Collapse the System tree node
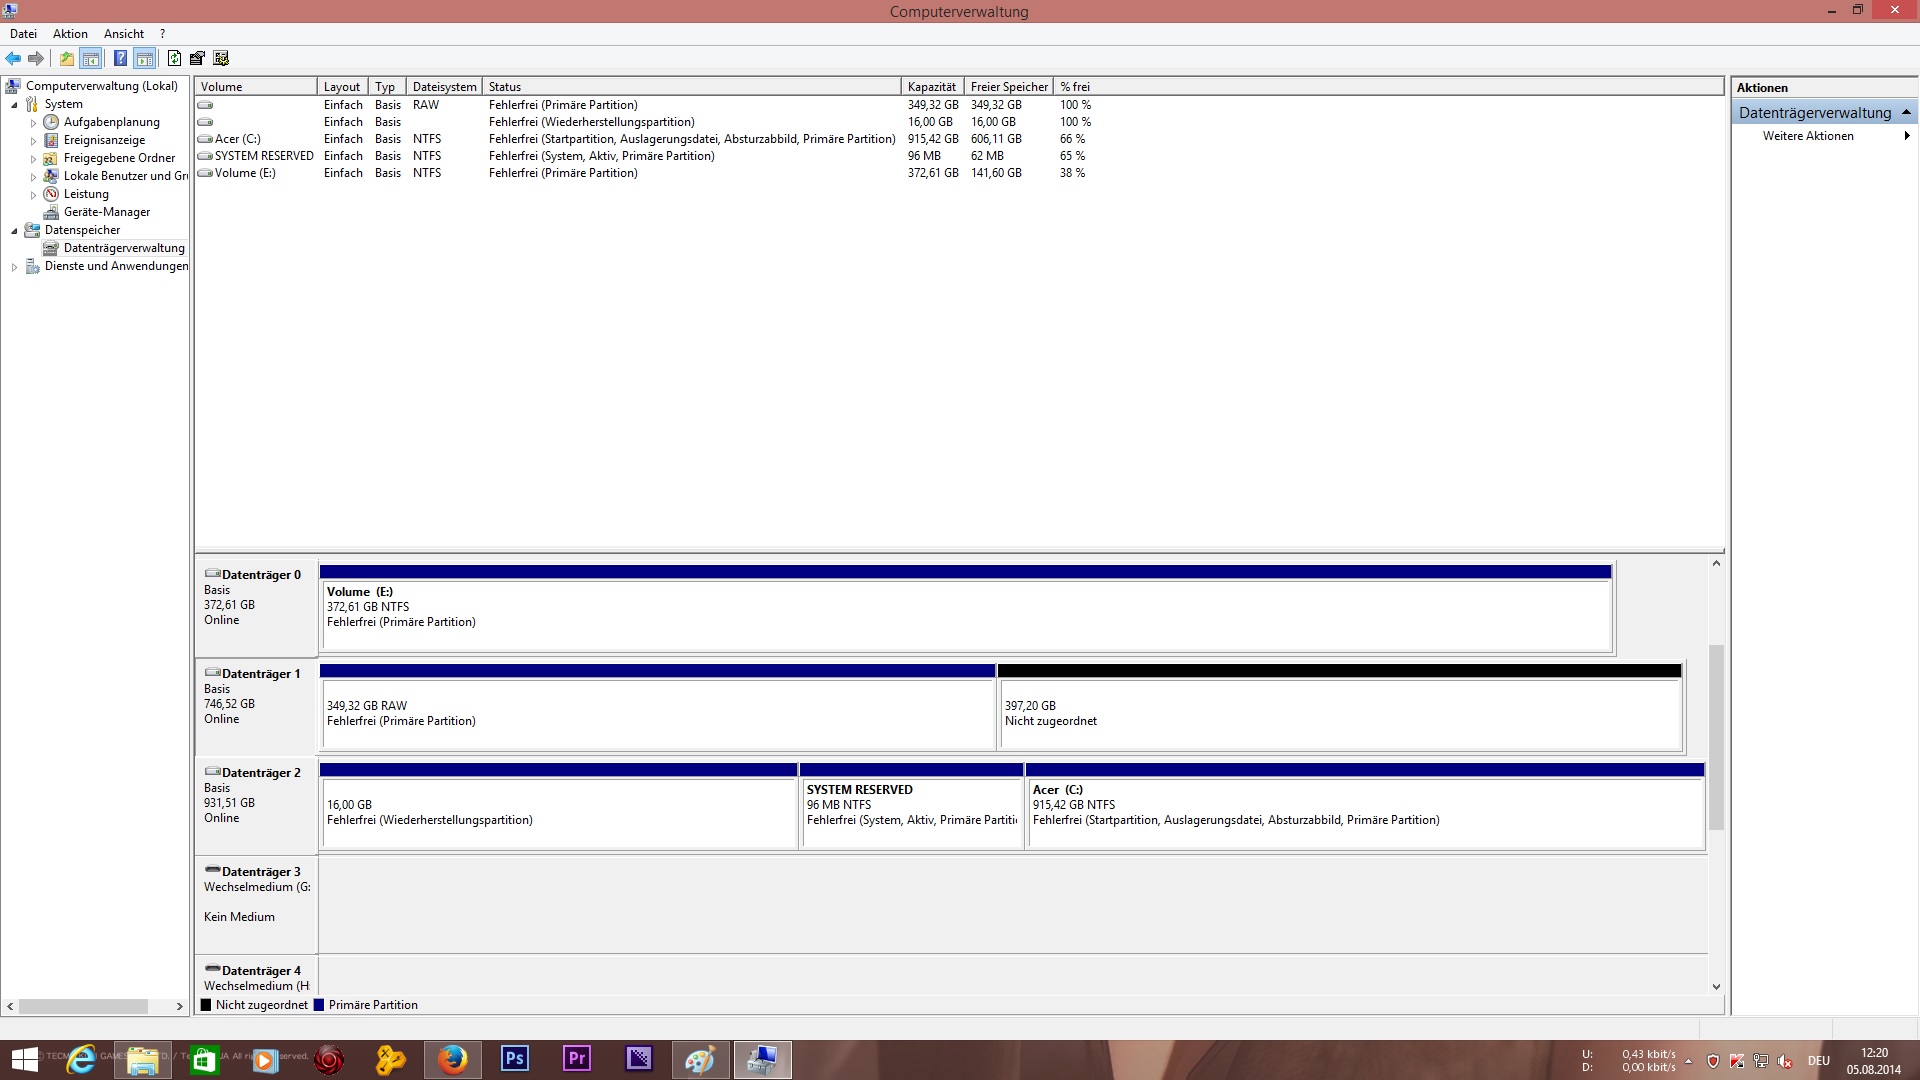The width and height of the screenshot is (1920, 1080). (14, 105)
